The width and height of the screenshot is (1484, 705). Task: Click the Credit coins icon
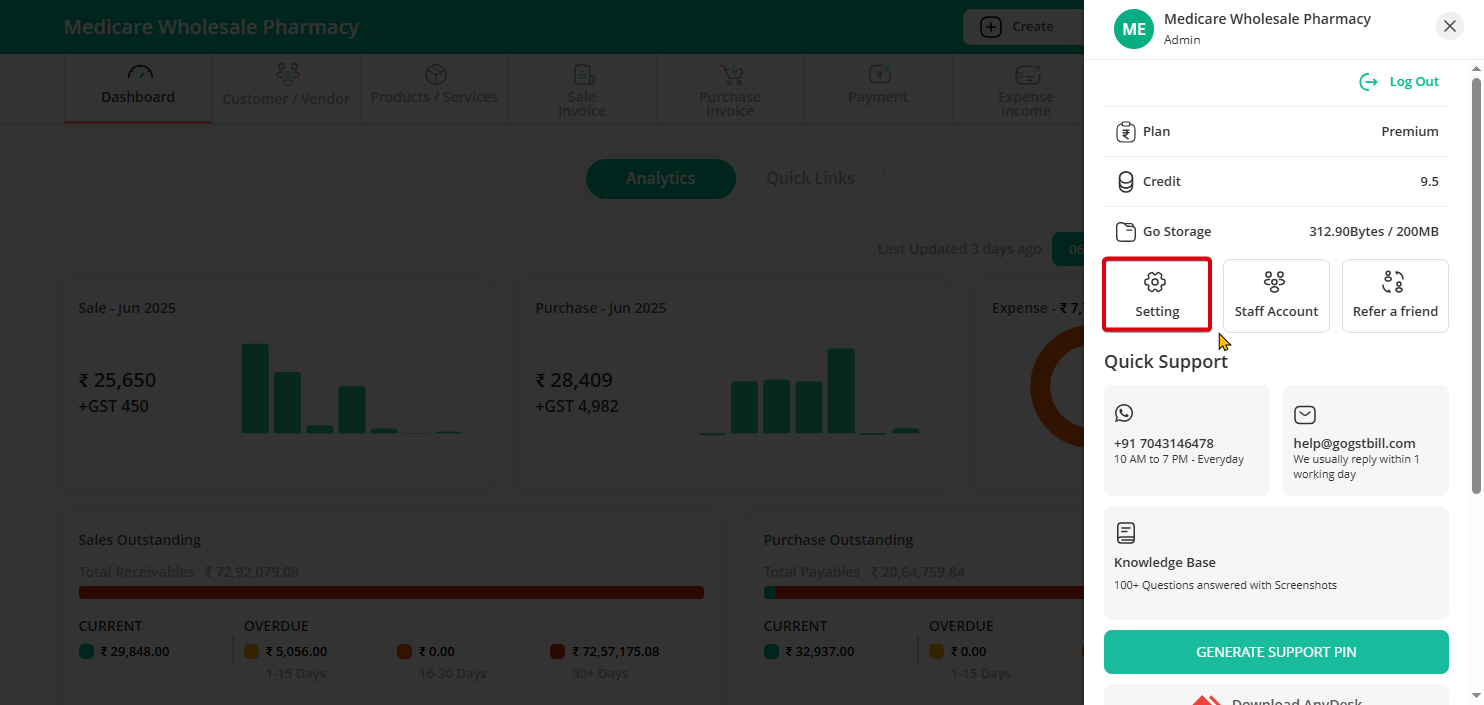(x=1125, y=181)
